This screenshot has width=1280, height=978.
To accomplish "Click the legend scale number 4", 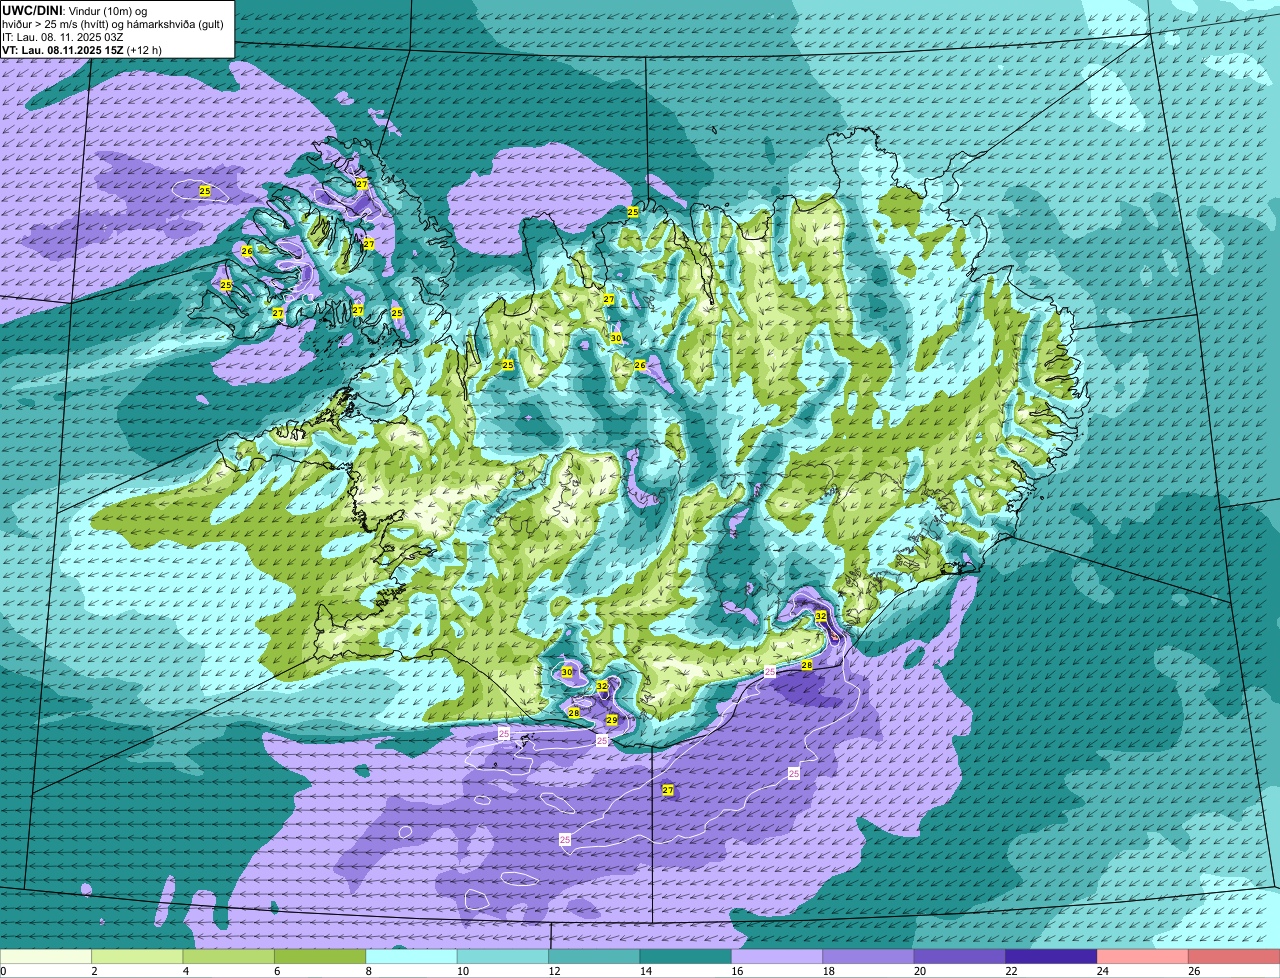I will (186, 971).
